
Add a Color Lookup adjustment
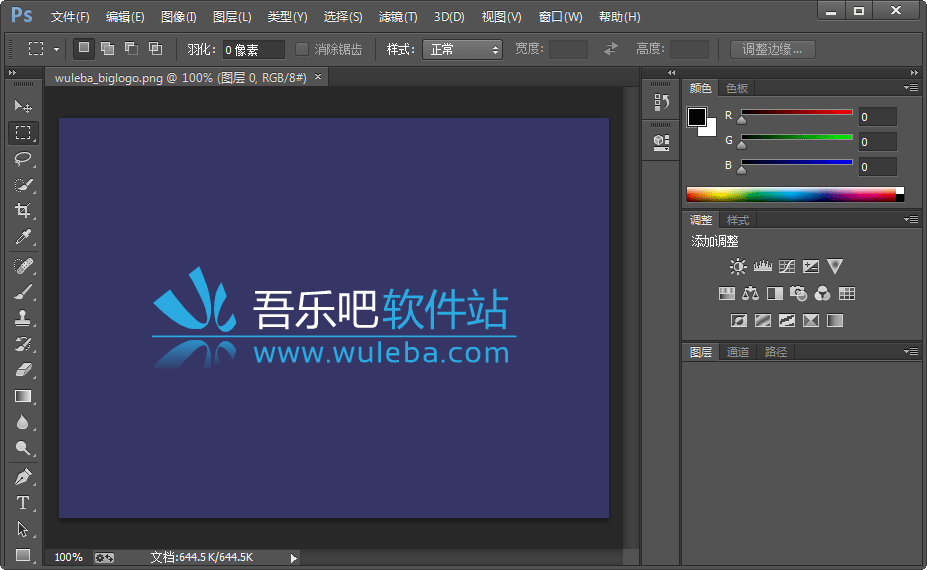point(847,293)
